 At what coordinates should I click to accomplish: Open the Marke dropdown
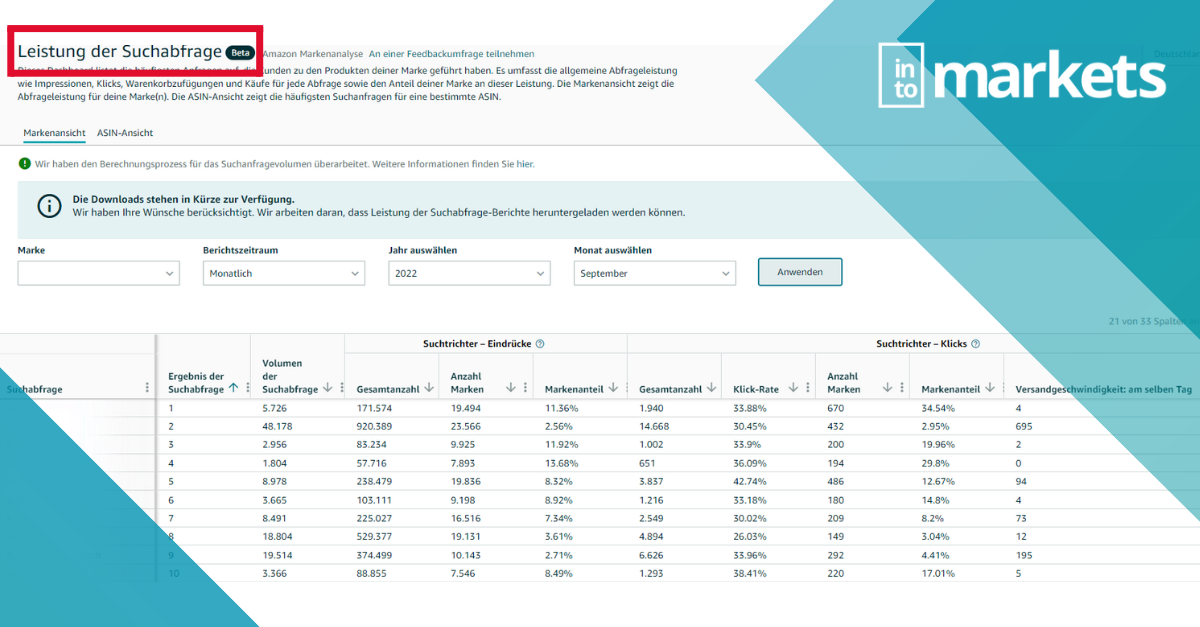99,273
